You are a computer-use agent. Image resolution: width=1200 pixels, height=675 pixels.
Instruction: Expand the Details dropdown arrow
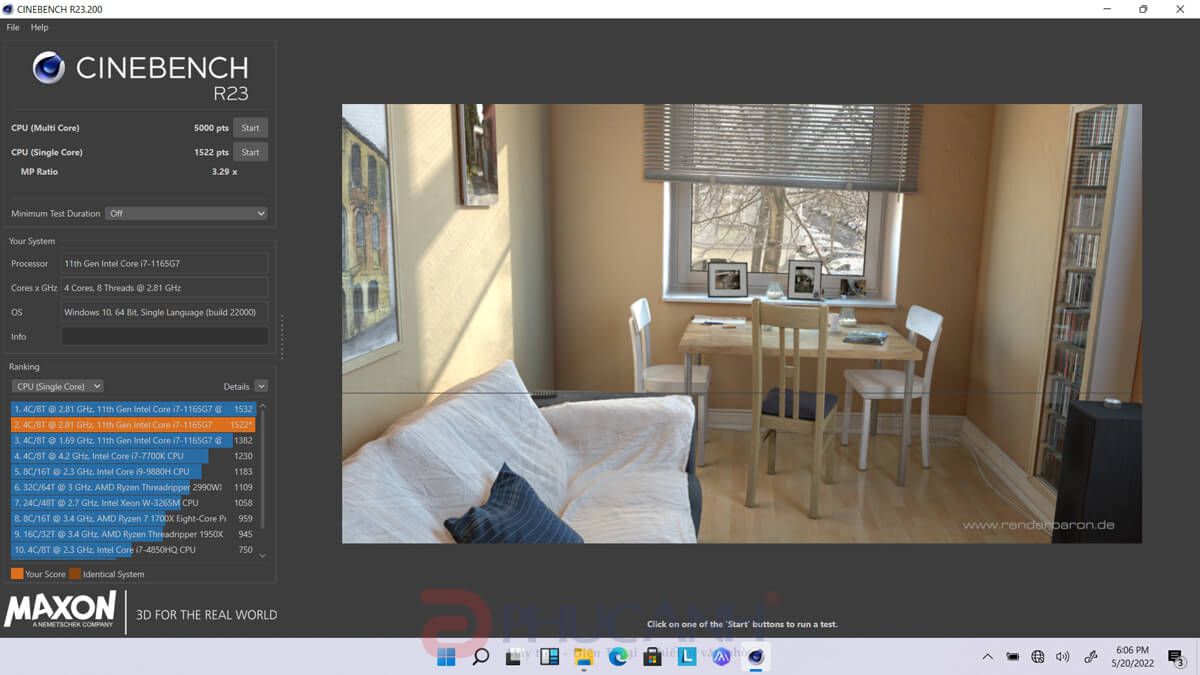(261, 386)
